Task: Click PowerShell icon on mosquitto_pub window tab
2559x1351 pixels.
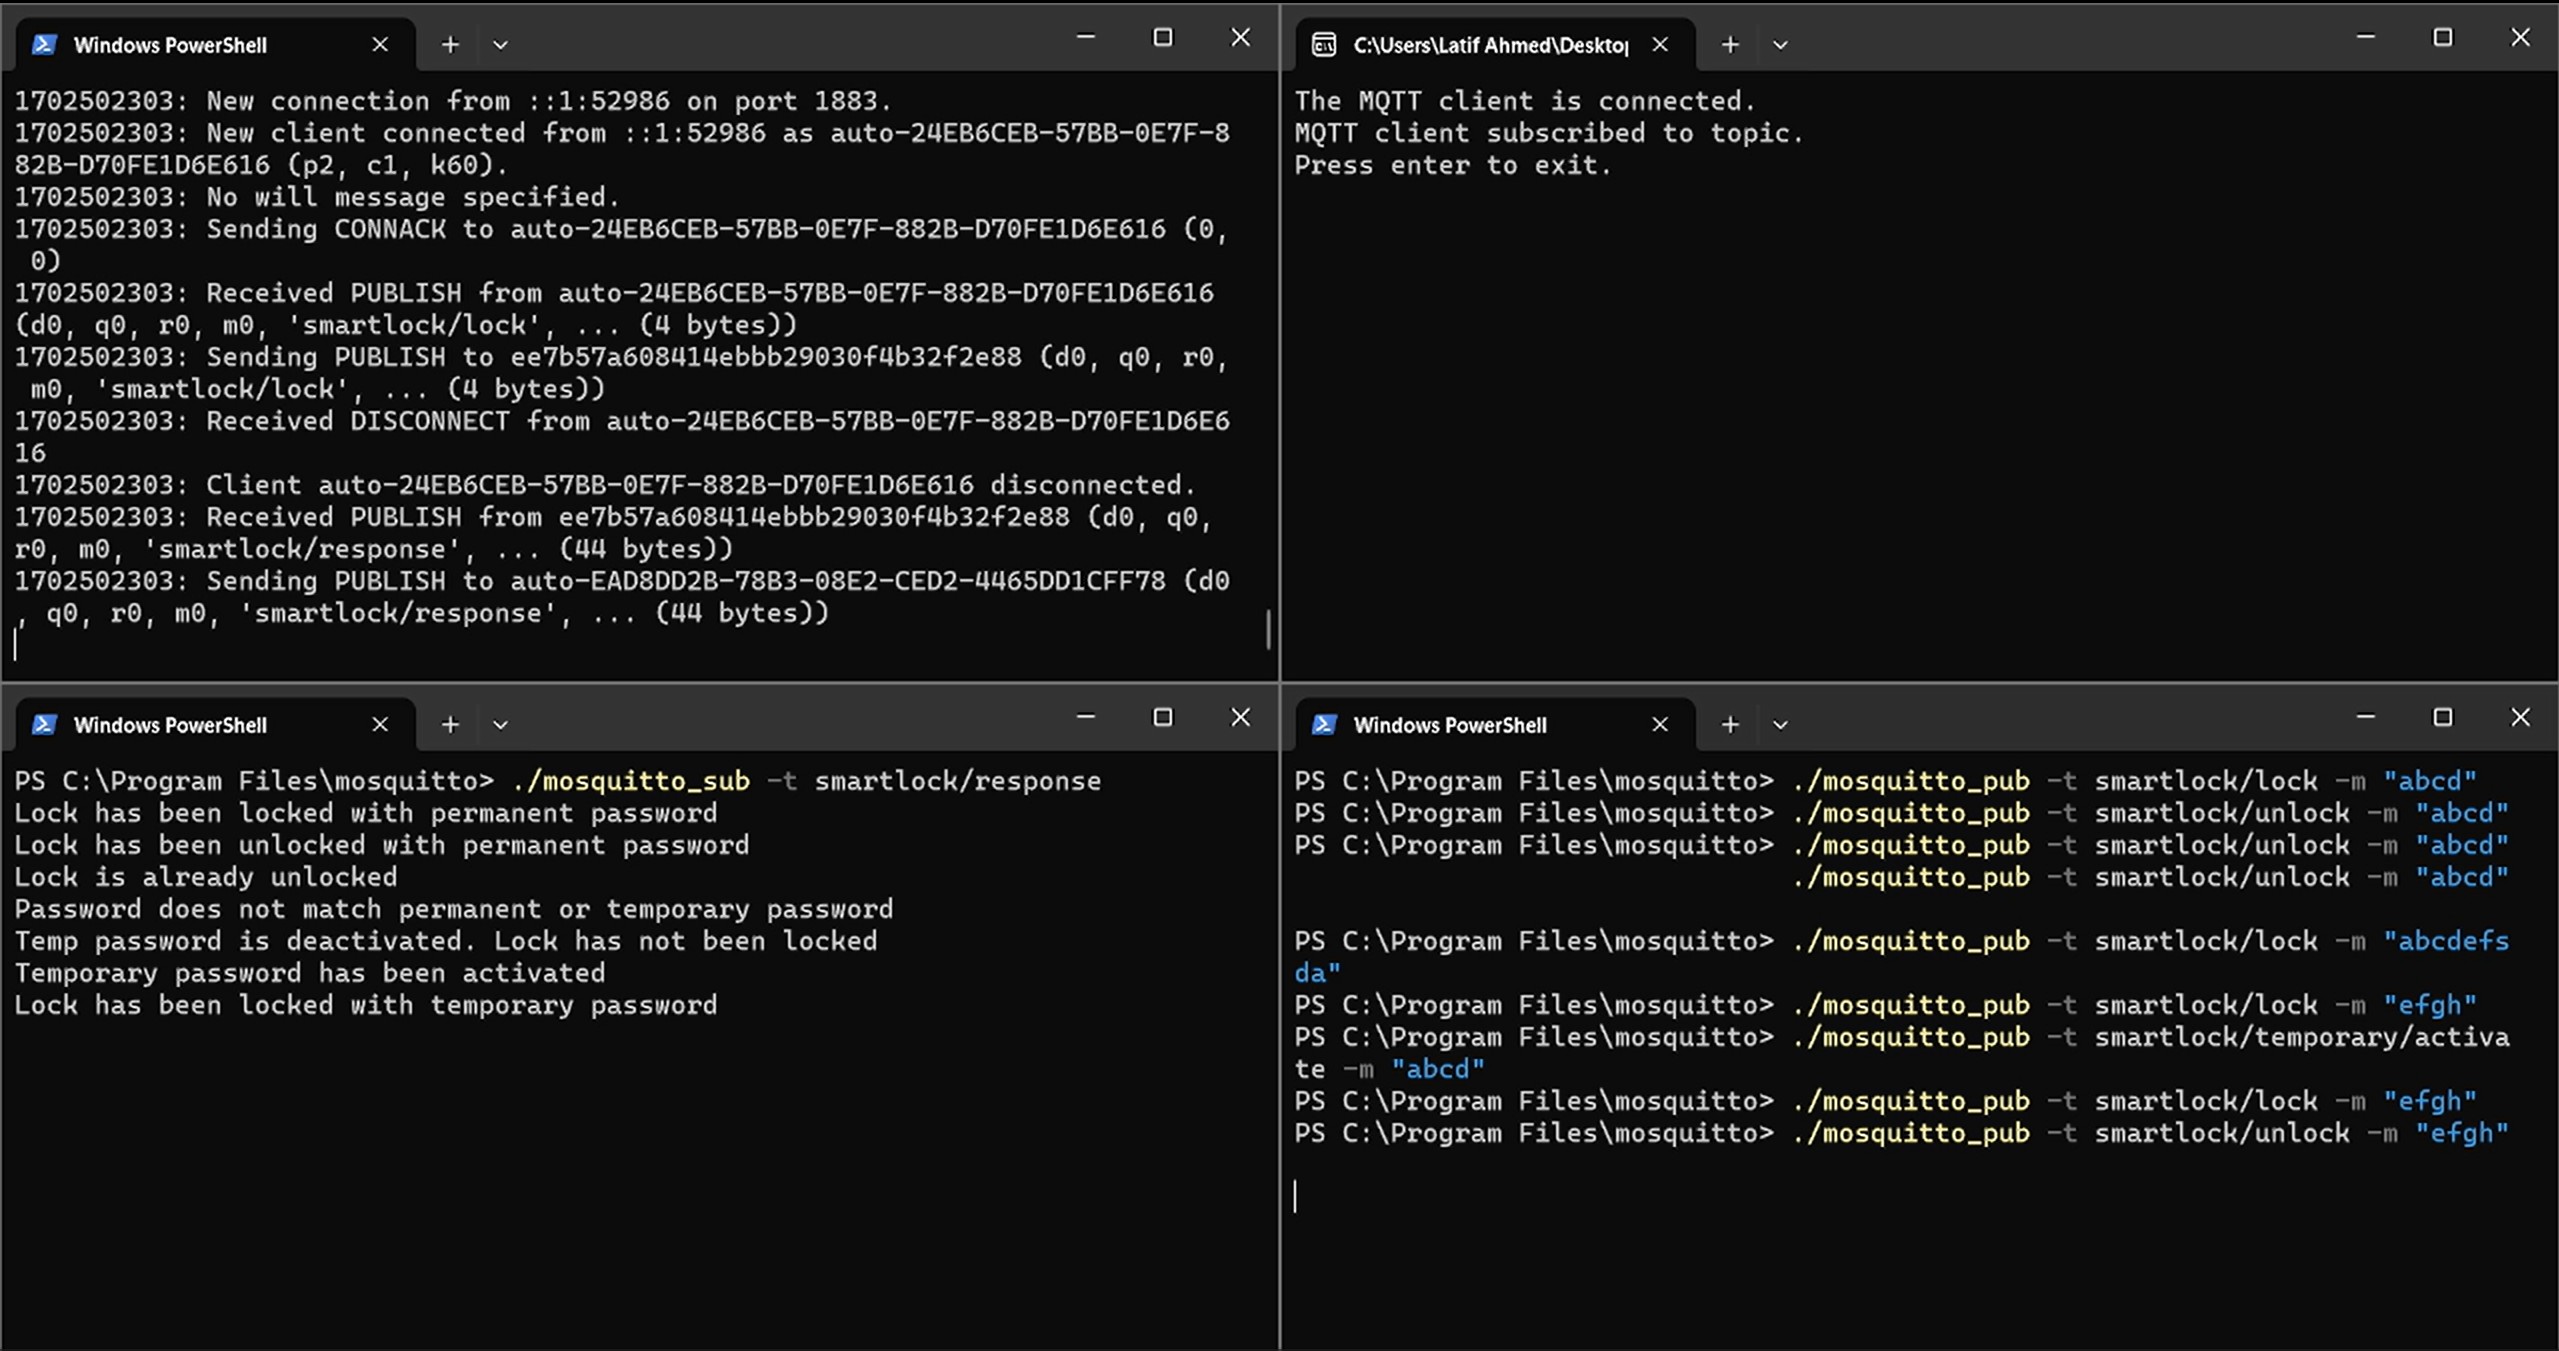Action: coord(1324,724)
